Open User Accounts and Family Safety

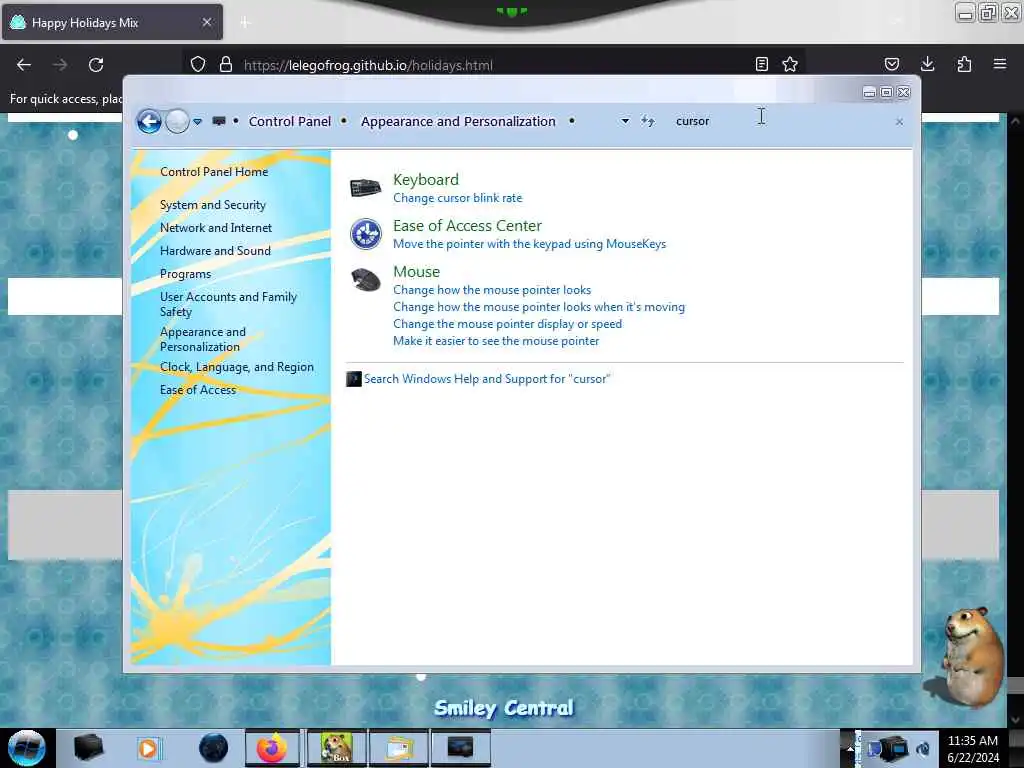228,304
